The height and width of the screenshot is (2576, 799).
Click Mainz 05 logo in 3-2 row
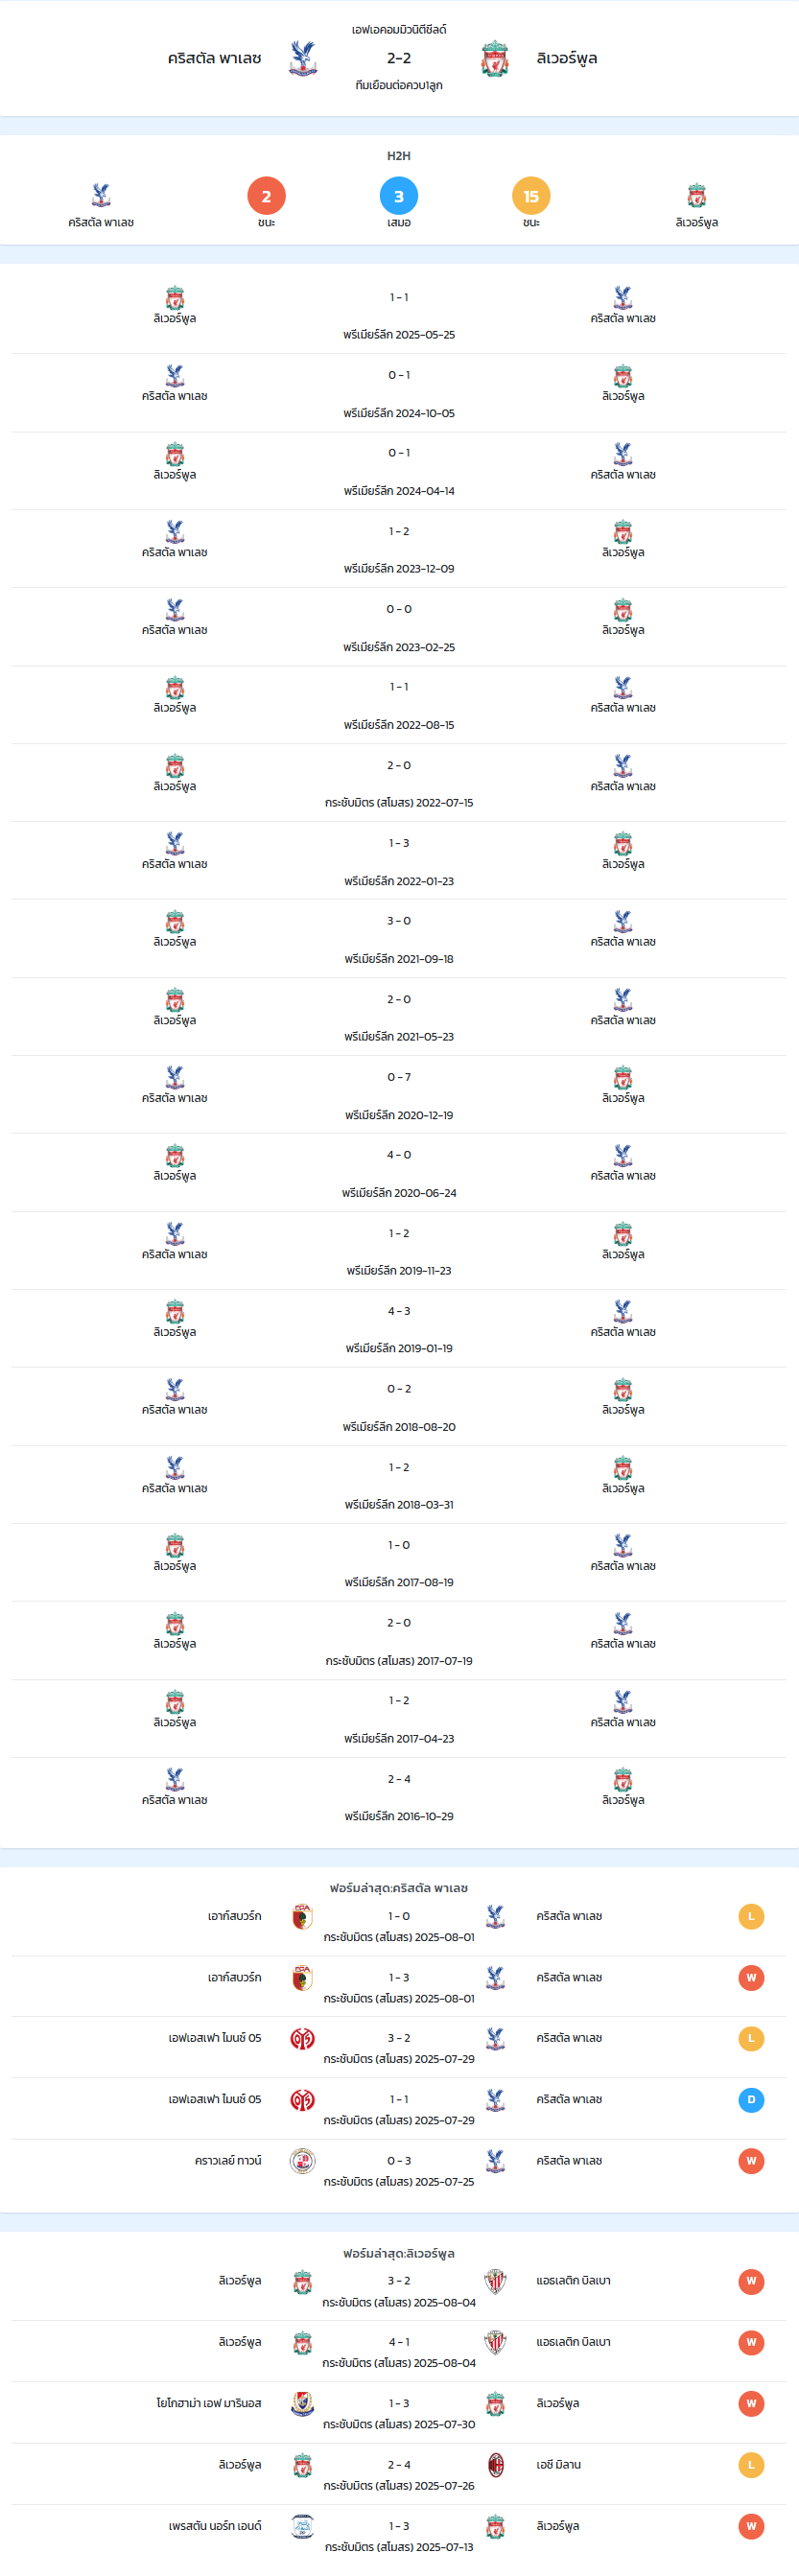pyautogui.click(x=302, y=2039)
